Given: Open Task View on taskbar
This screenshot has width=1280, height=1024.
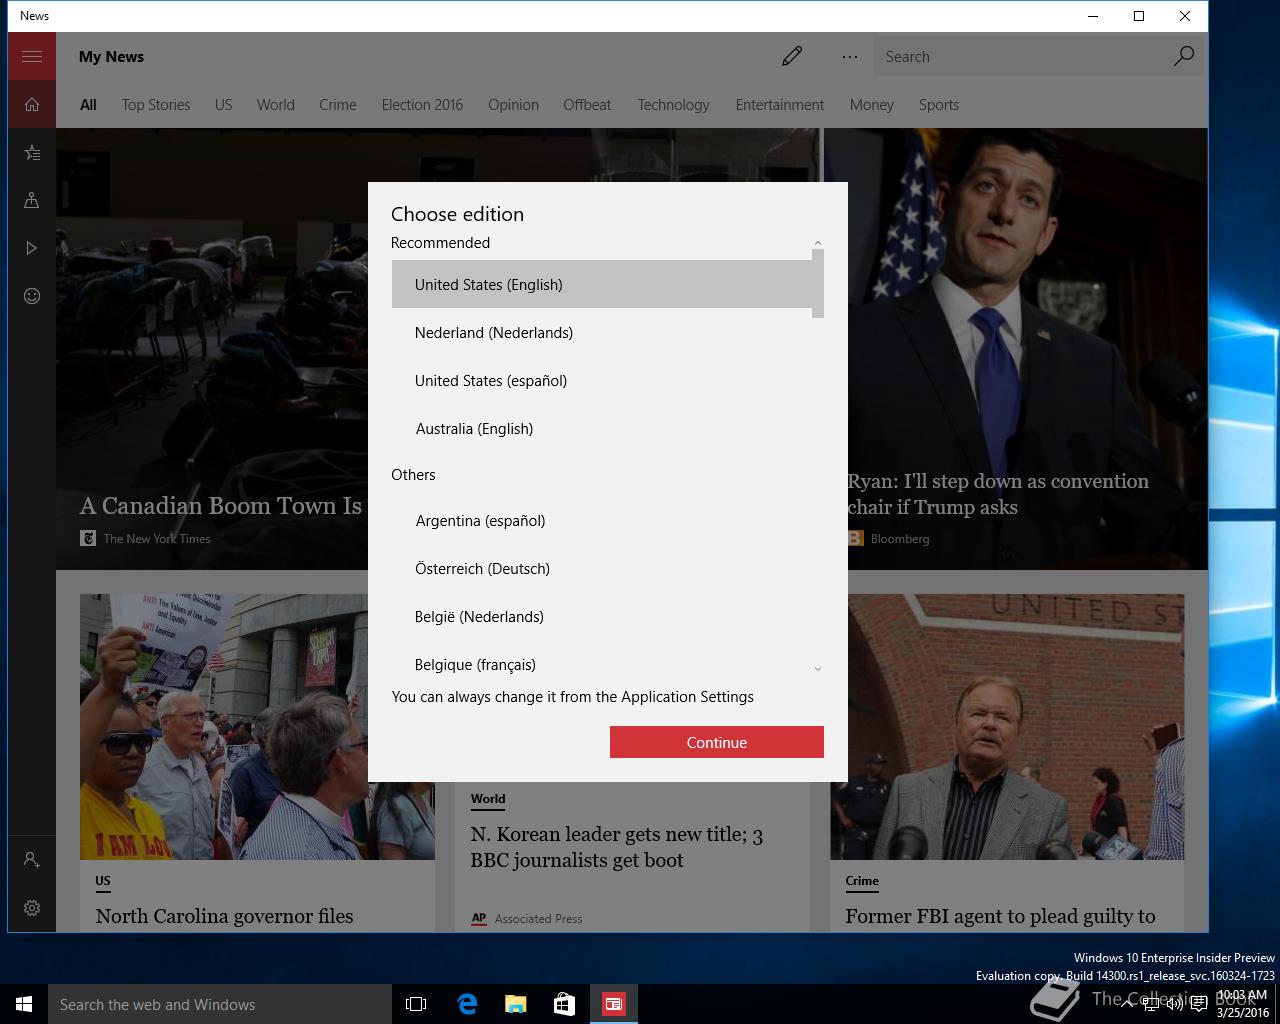Looking at the screenshot, I should point(416,1004).
